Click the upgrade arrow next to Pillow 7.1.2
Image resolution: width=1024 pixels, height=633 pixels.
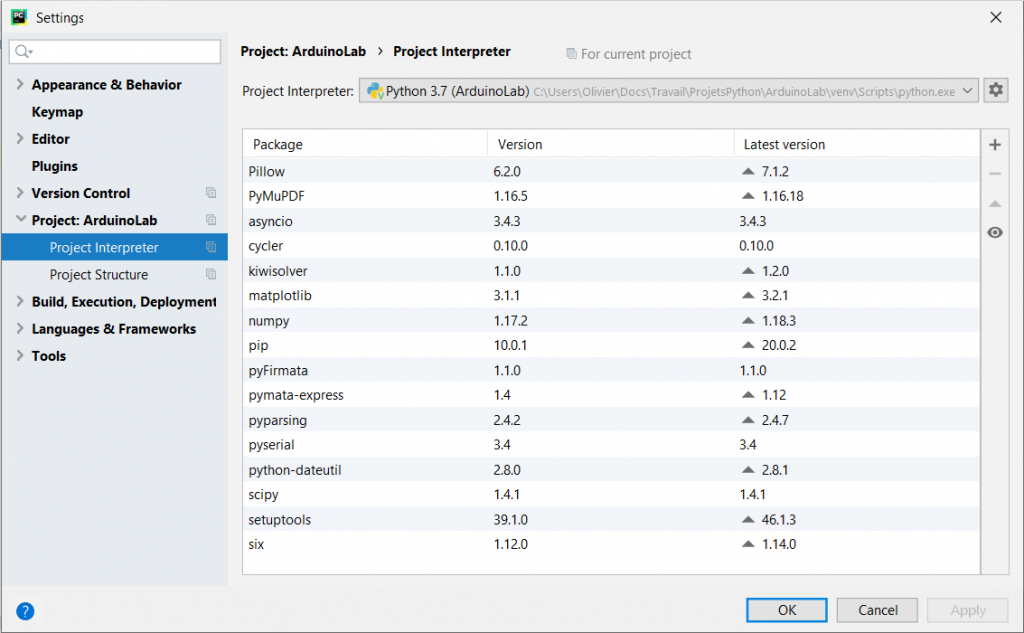(748, 171)
